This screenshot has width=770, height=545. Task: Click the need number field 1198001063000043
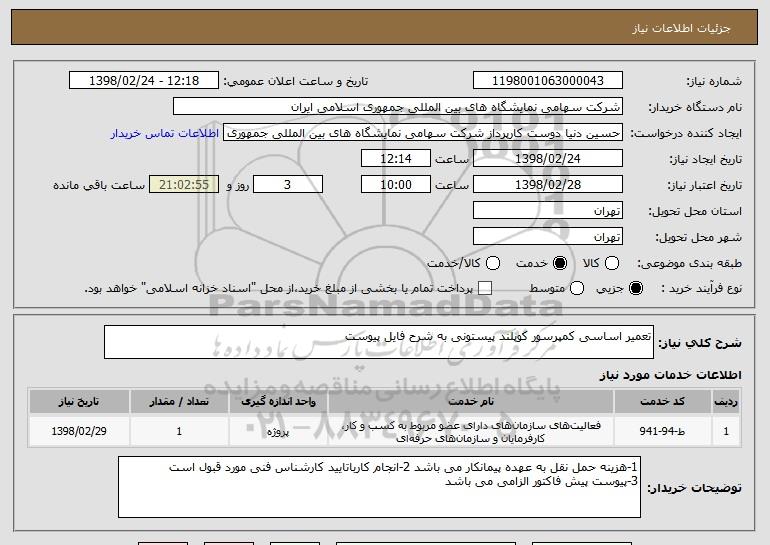[x=548, y=81]
